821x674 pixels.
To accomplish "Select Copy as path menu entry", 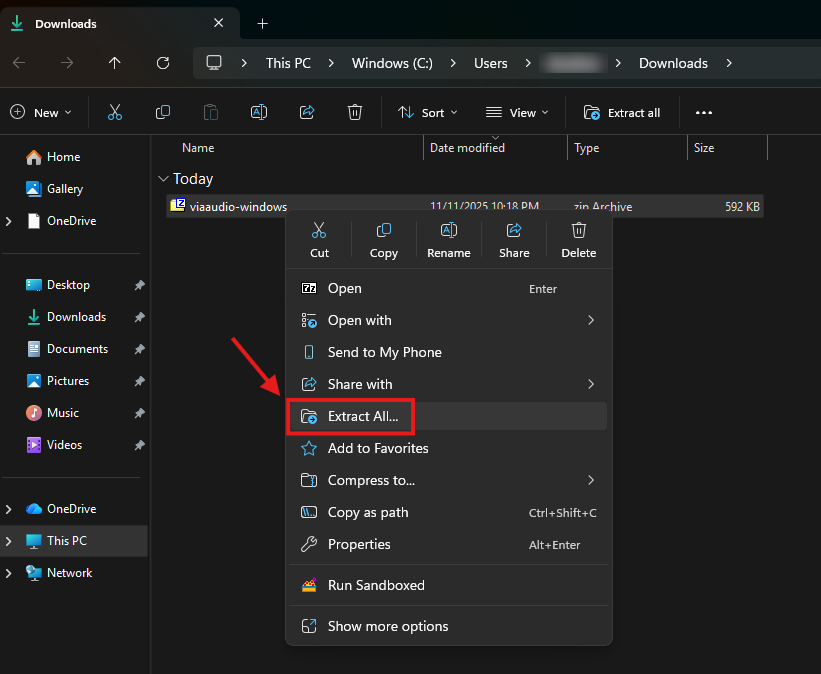I will (367, 512).
